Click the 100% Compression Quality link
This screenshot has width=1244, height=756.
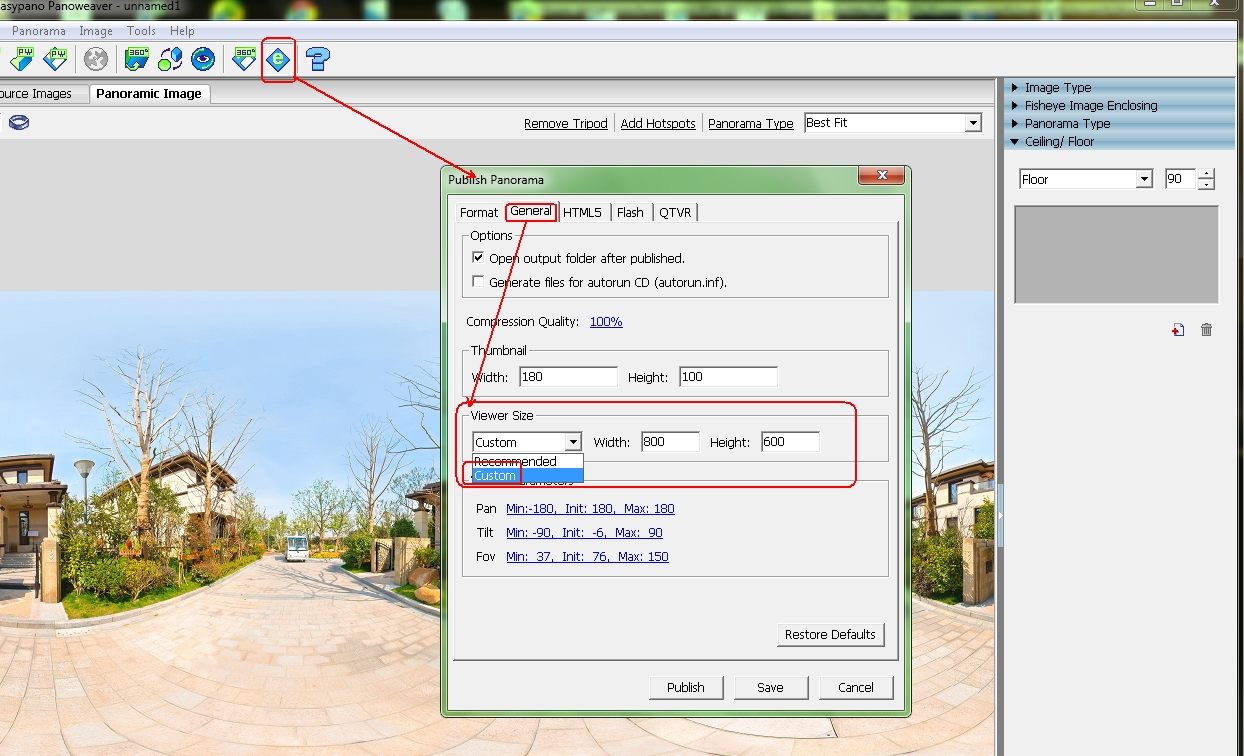606,322
